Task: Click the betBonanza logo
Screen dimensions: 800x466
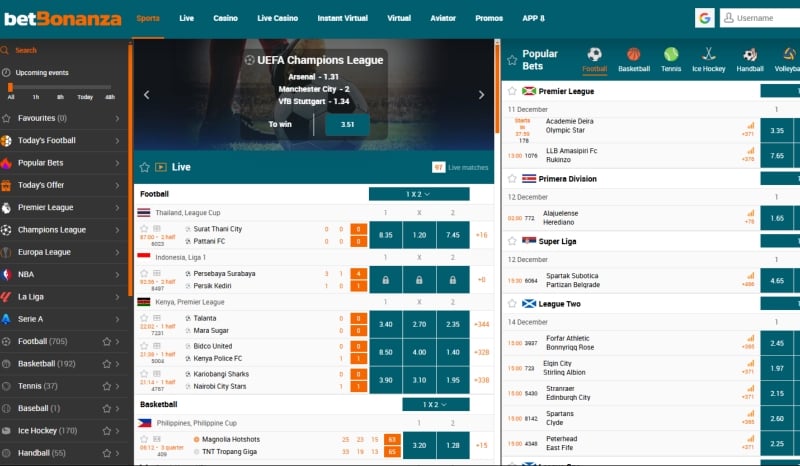Action: coord(63,19)
